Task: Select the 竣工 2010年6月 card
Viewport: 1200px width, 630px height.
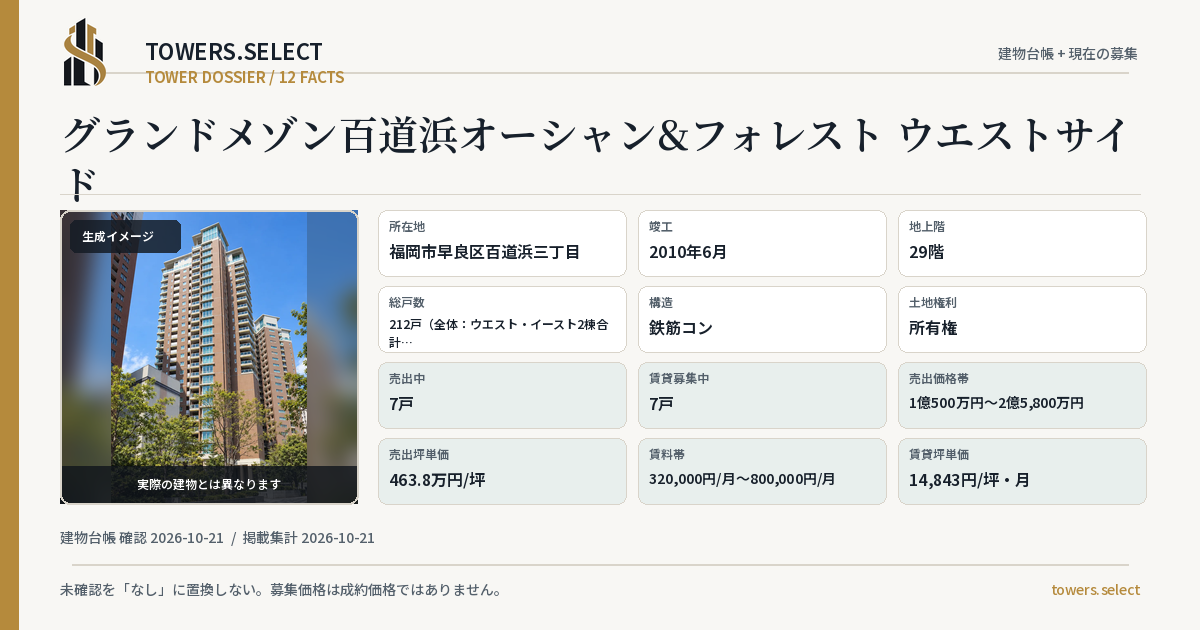Action: 762,243
